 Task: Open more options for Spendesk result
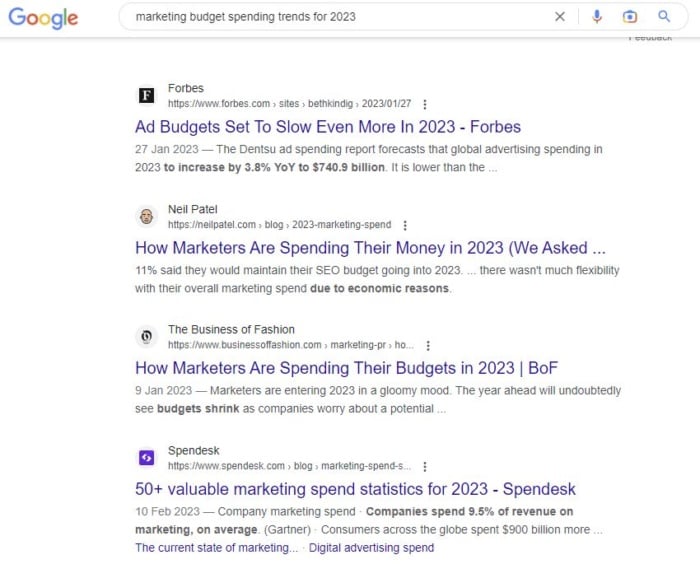pyautogui.click(x=425, y=466)
